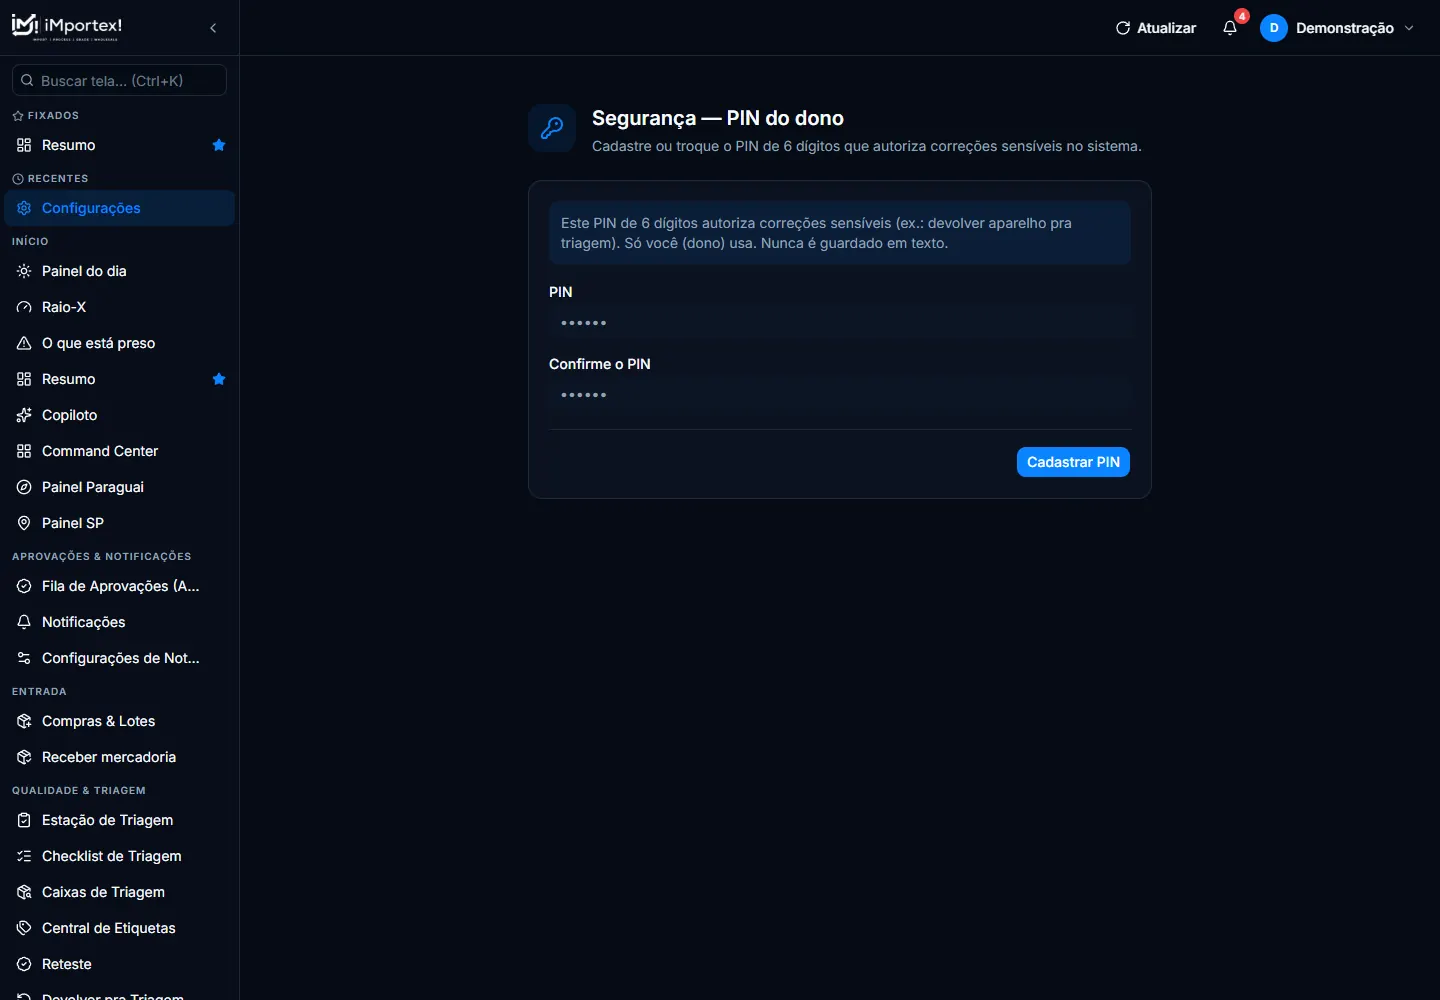This screenshot has height=1000, width=1440.
Task: Click the warning triangle icon for O que está preso
Action: 24,343
